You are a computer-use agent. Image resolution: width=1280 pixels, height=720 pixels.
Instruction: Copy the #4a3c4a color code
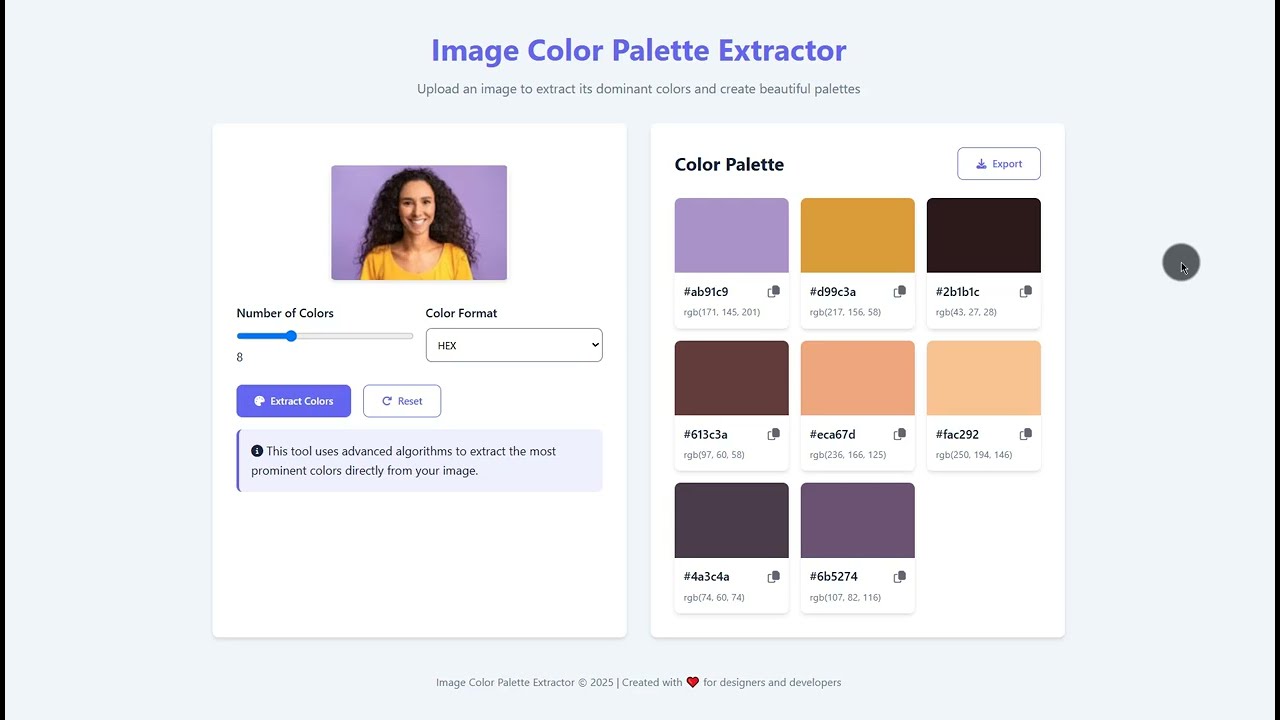coord(773,577)
